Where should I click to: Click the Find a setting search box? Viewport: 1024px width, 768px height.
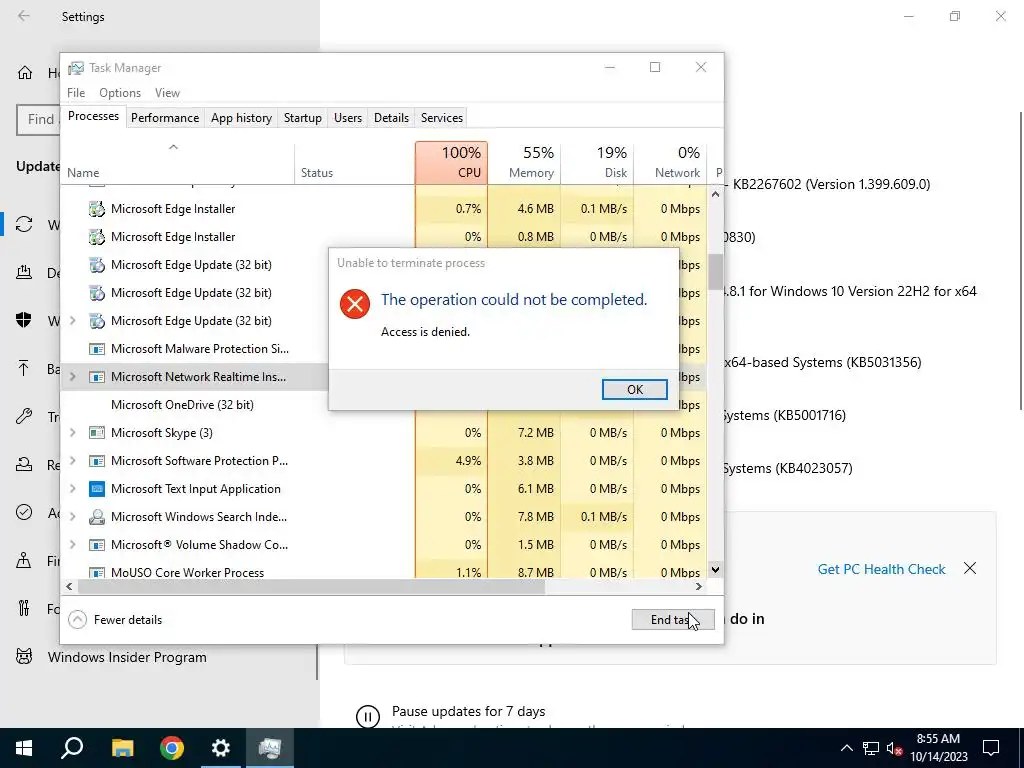click(38, 119)
